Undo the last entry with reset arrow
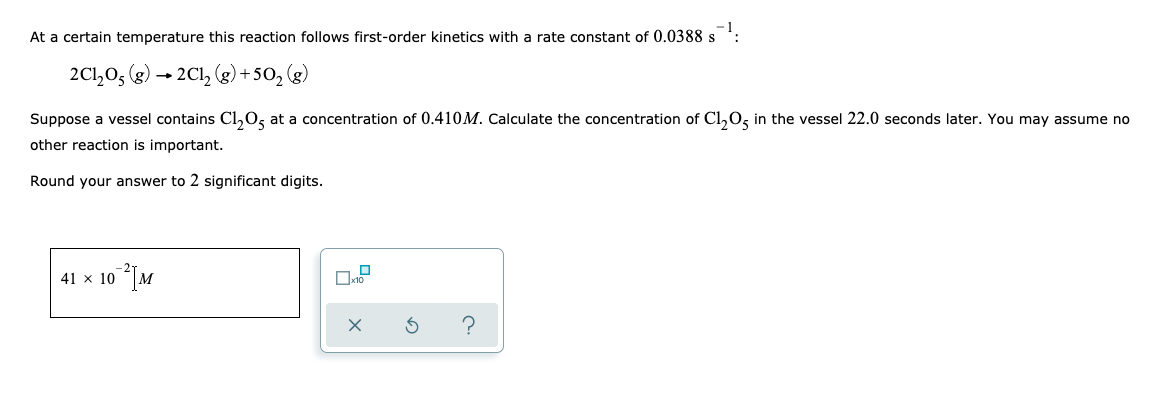Image resolution: width=1160 pixels, height=401 pixels. click(412, 325)
